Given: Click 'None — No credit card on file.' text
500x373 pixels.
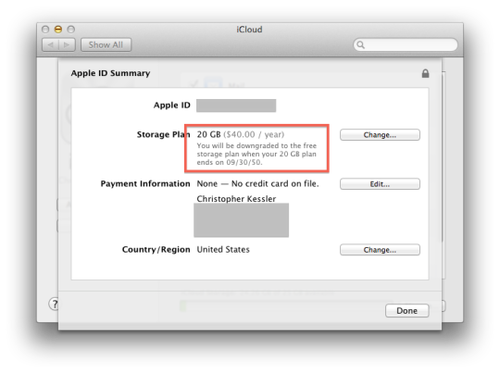Looking at the screenshot, I should tap(258, 184).
